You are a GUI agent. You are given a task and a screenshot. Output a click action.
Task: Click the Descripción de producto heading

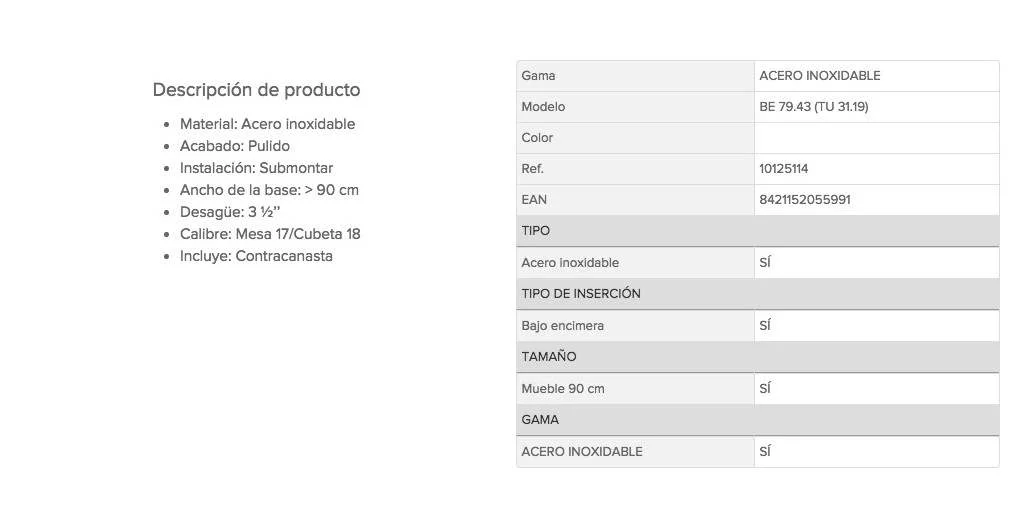pos(256,90)
